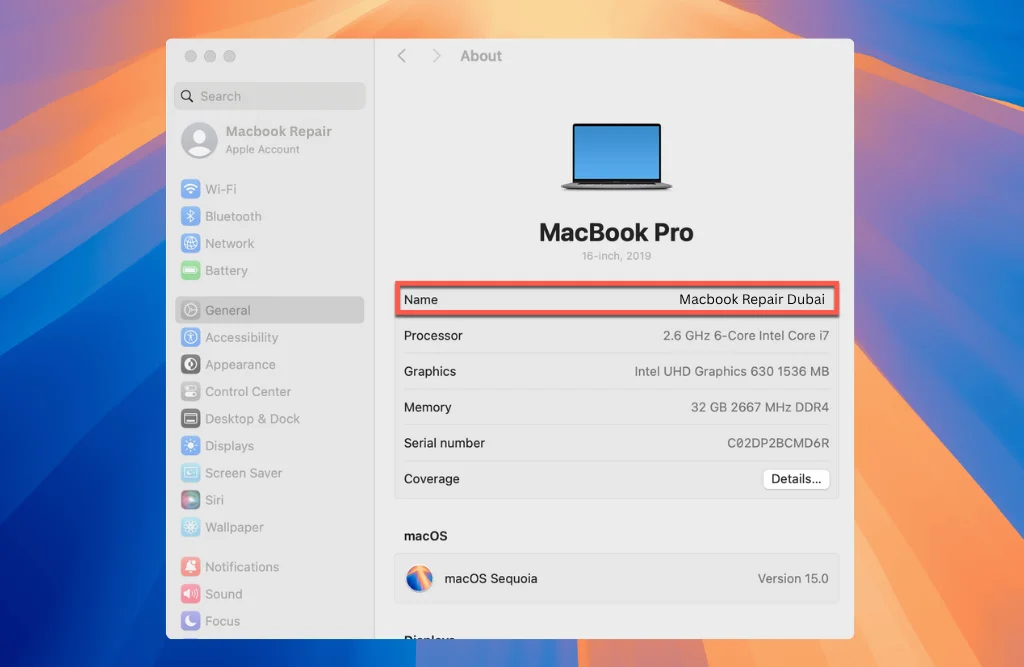Viewport: 1024px width, 667px height.
Task: Click the About title text
Action: [x=481, y=56]
